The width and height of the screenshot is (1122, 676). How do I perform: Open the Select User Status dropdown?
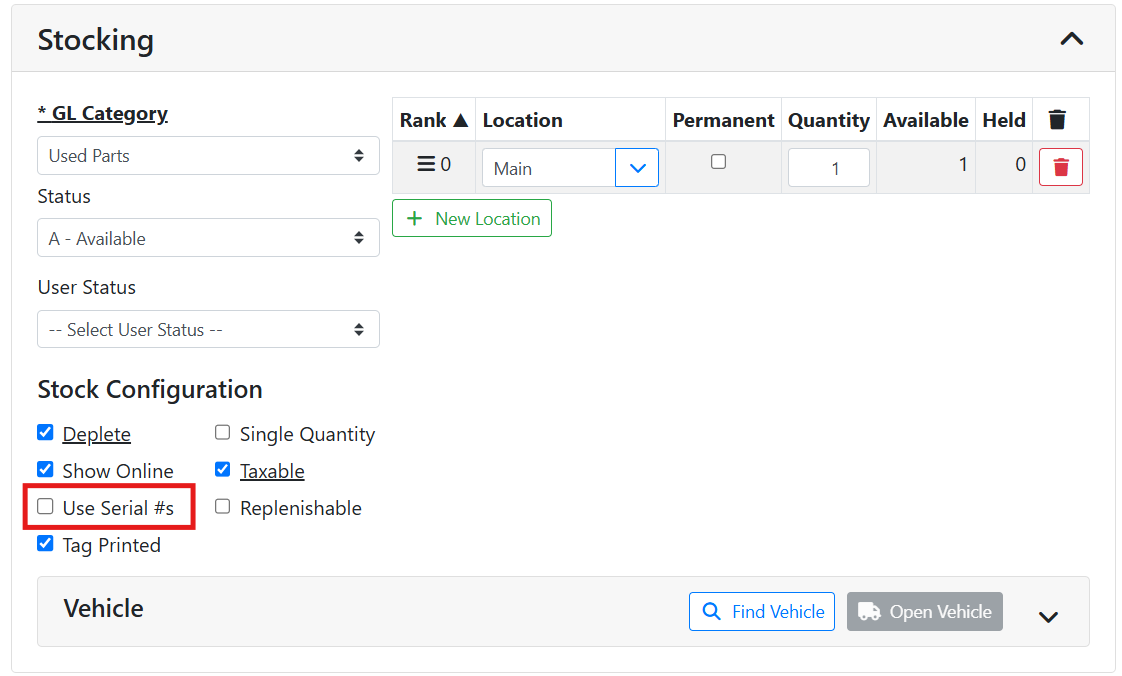pyautogui.click(x=208, y=329)
